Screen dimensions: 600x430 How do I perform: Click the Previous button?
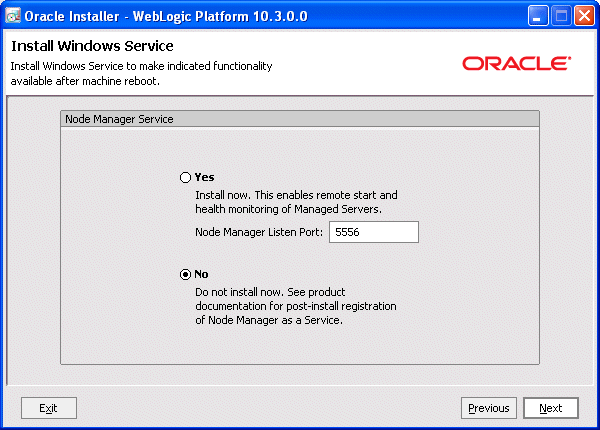point(489,408)
